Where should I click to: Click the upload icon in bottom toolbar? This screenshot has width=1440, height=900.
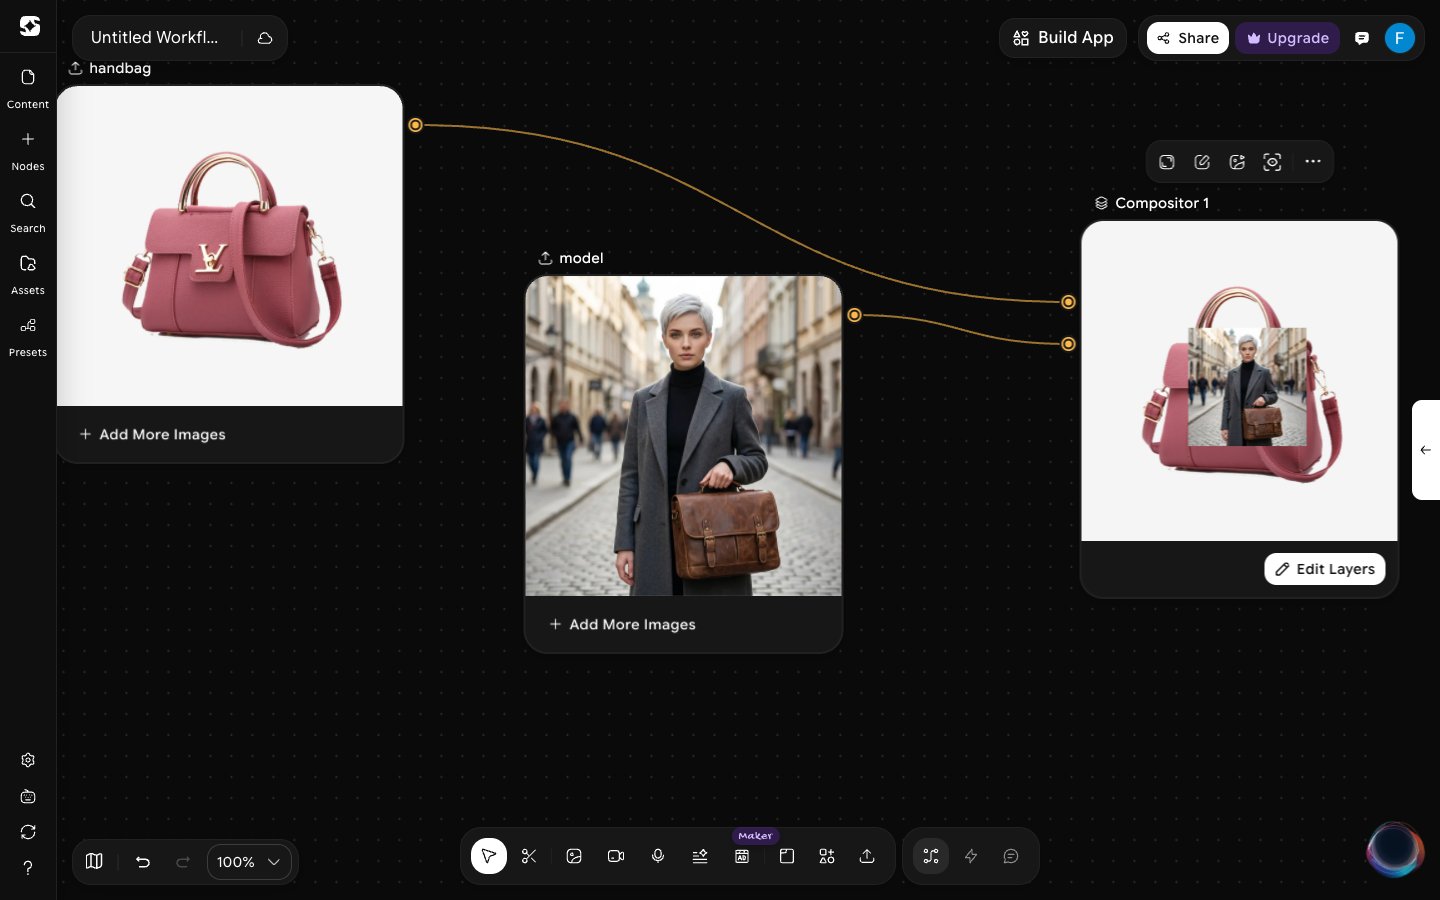(x=867, y=856)
